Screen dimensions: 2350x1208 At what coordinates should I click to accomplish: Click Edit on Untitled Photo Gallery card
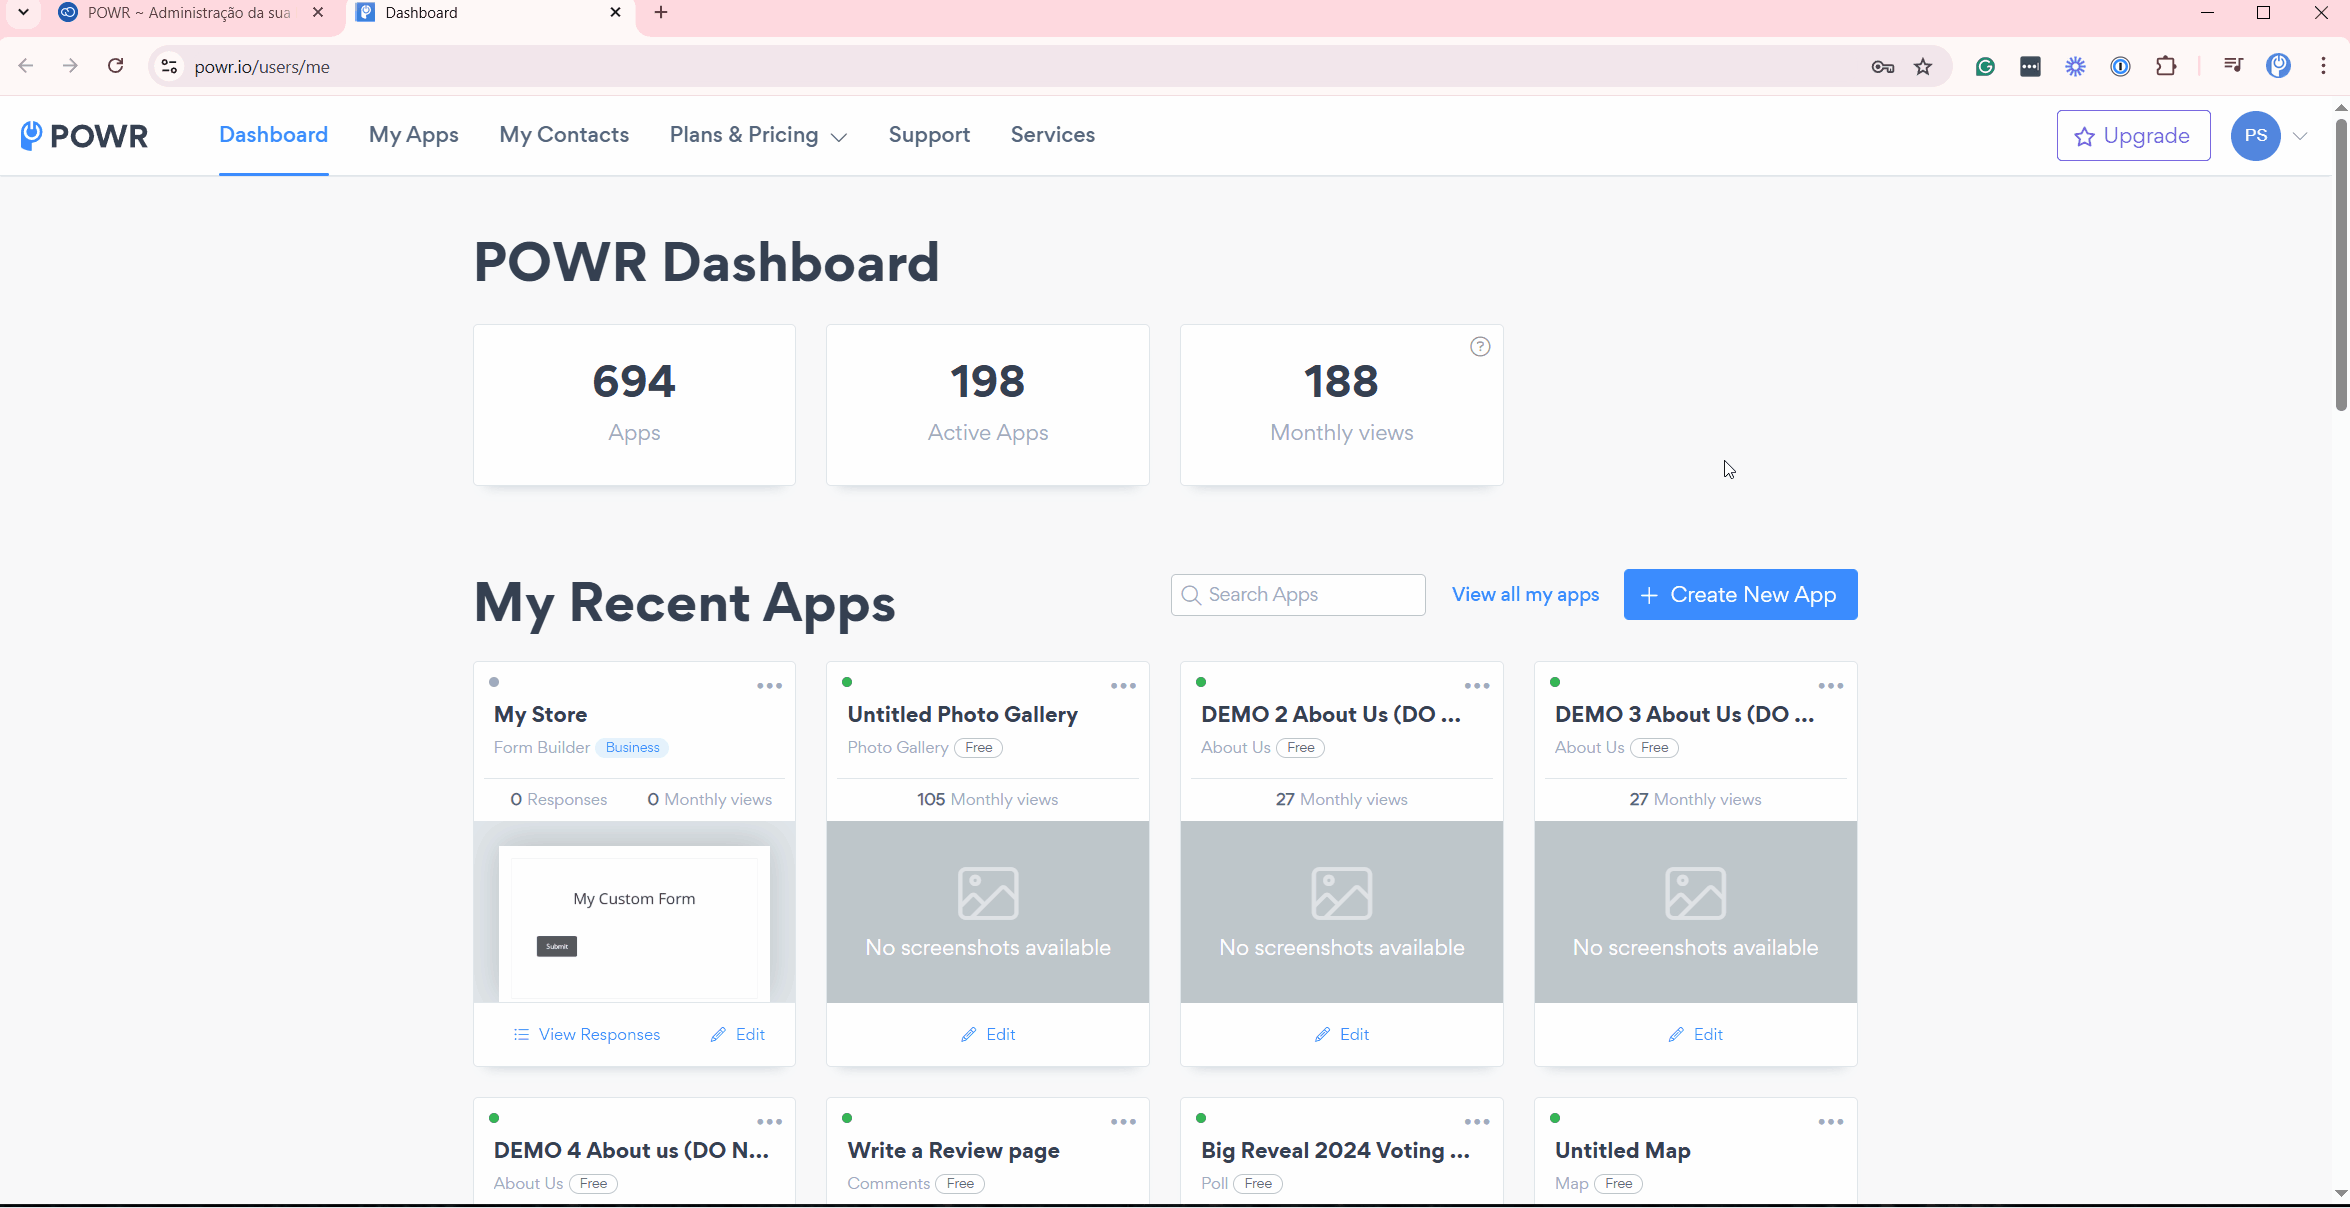click(988, 1035)
